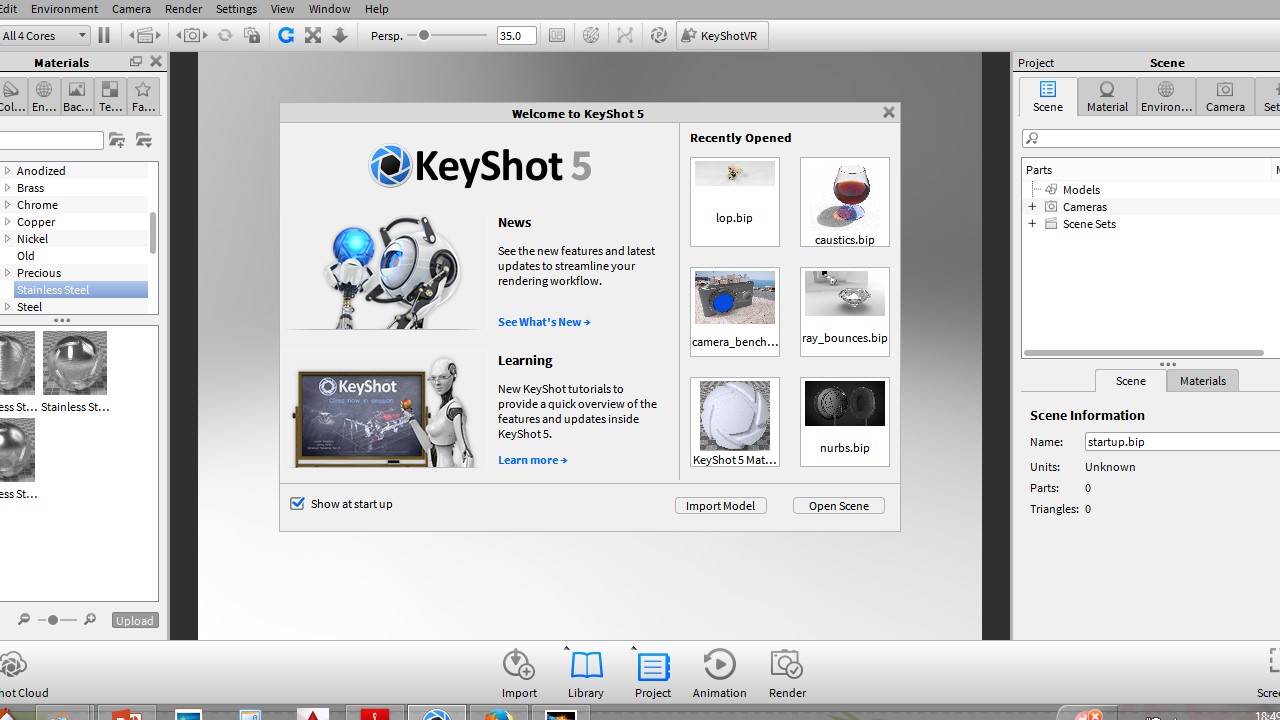This screenshot has height=720, width=1280.
Task: Click add folder icon in Materials panel
Action: pos(117,140)
